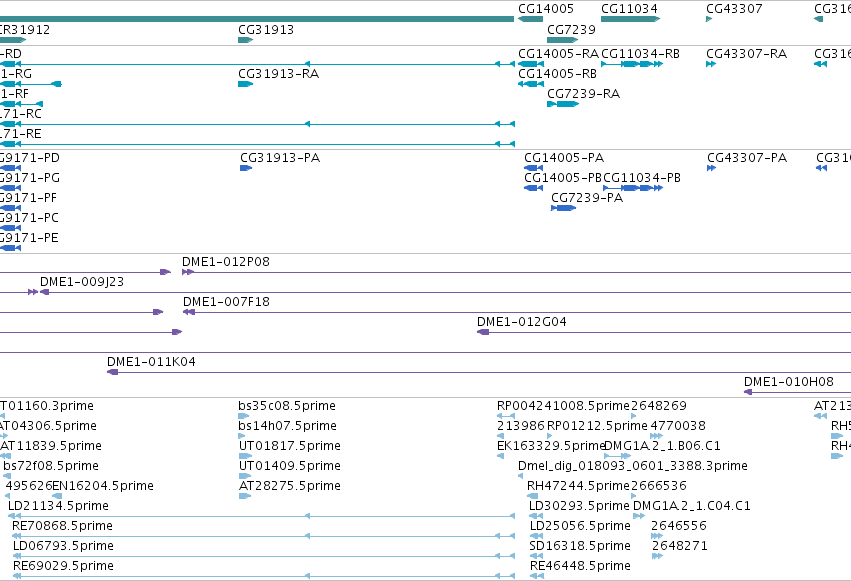Click transcript CG11034-RB glyph
Image resolution: width=851 pixels, height=581 pixels.
632,64
